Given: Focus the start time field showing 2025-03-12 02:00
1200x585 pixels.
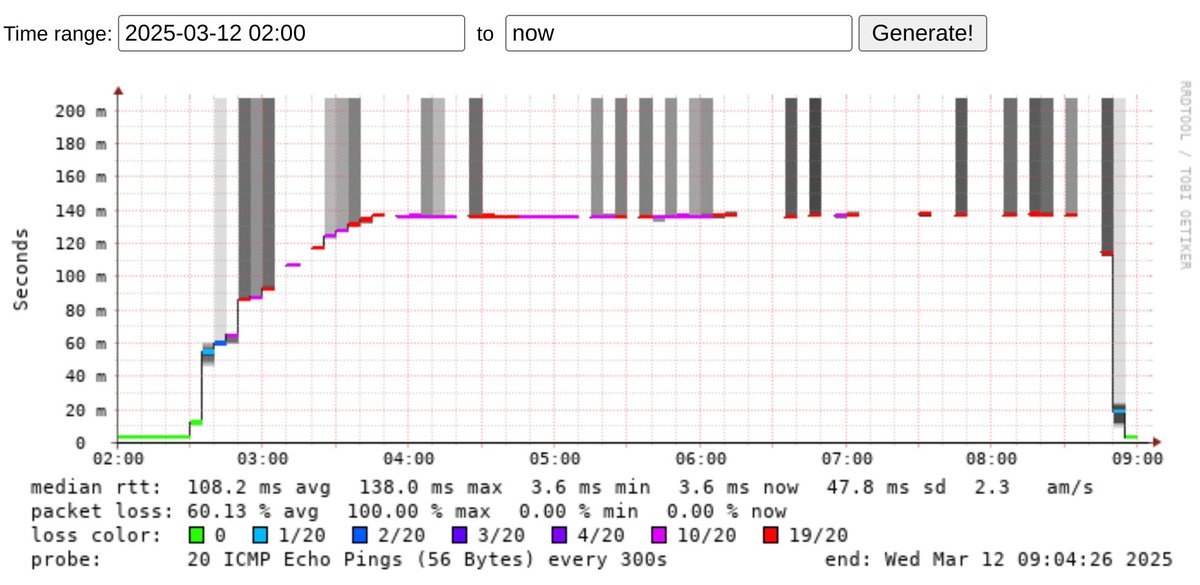Looking at the screenshot, I should [x=292, y=33].
